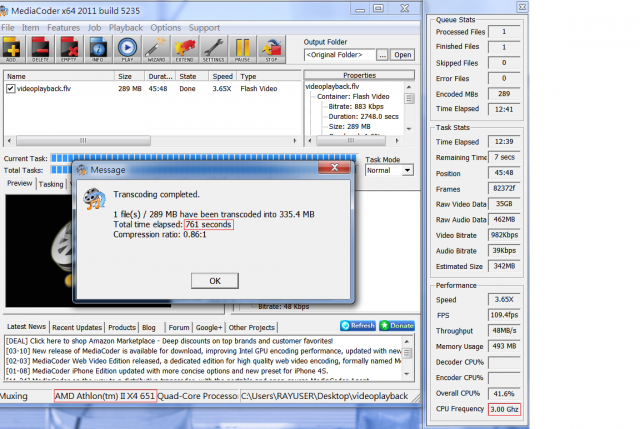Select the Forum tab

coord(179,327)
